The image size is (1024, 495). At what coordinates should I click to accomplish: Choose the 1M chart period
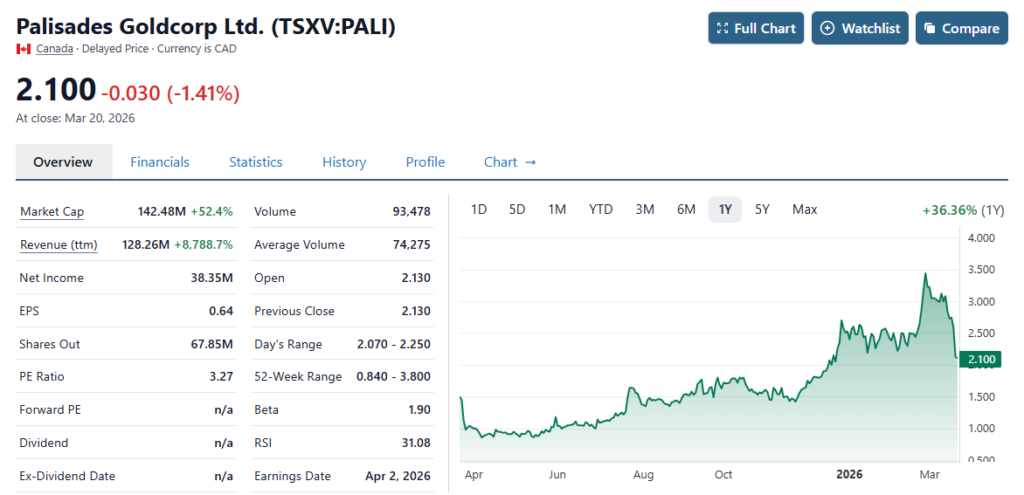coord(557,209)
